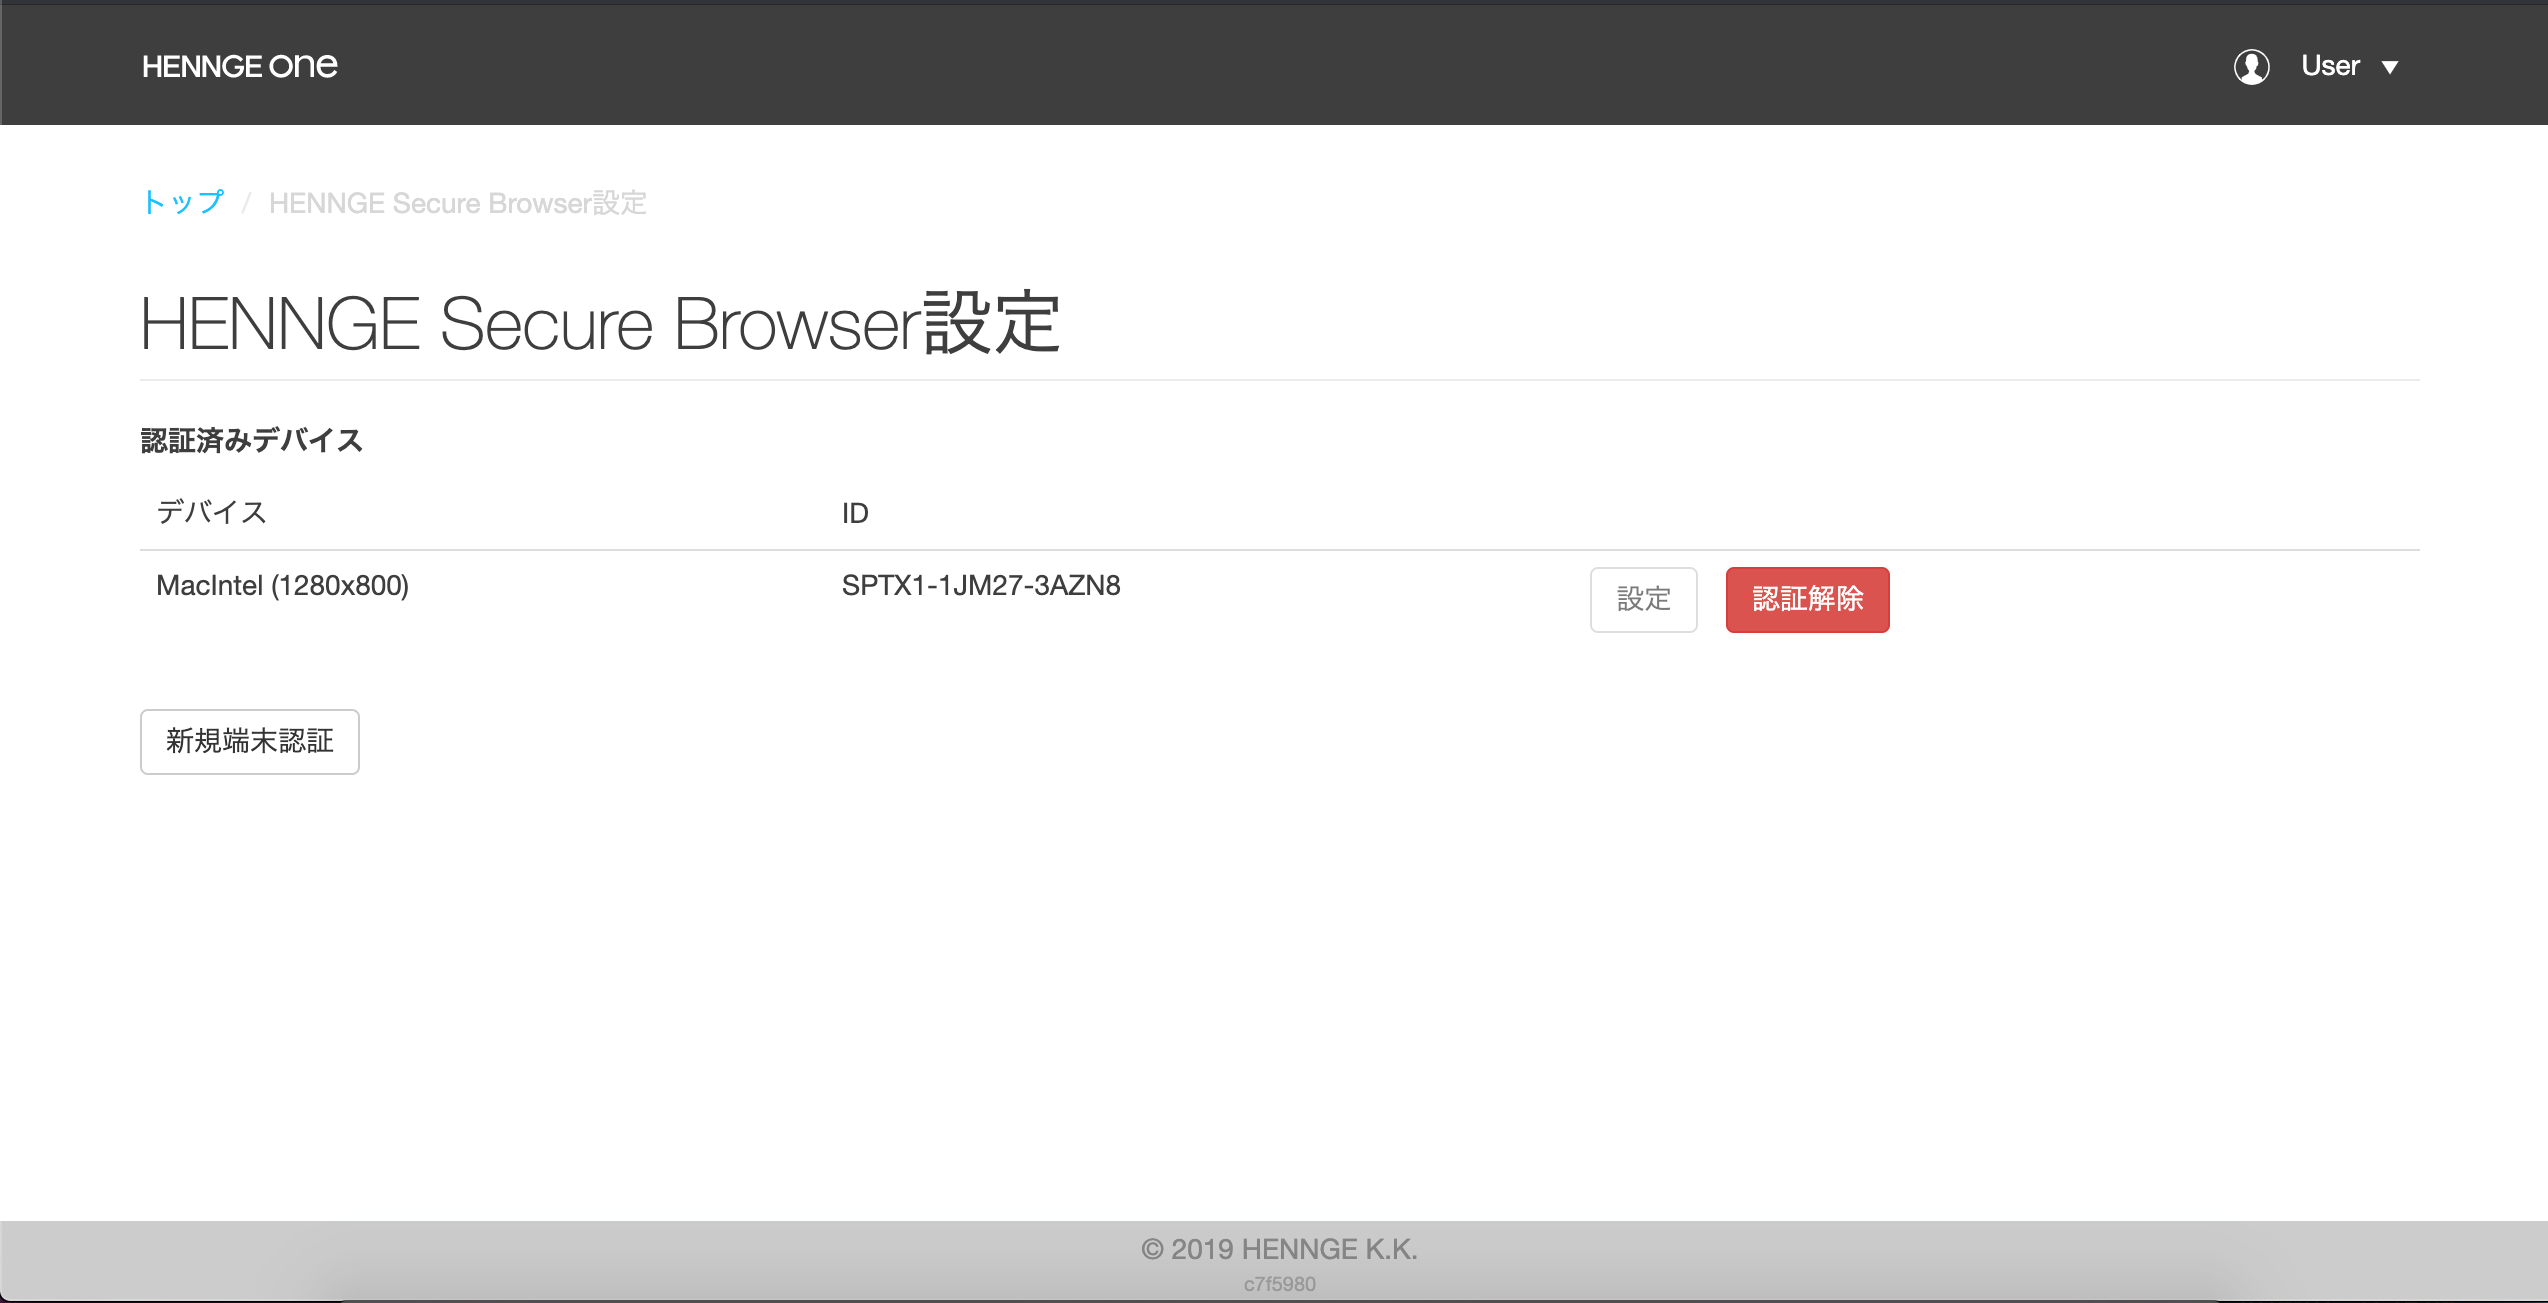Click the © 2019 HENNGE K.K. footer text

pyautogui.click(x=1279, y=1249)
